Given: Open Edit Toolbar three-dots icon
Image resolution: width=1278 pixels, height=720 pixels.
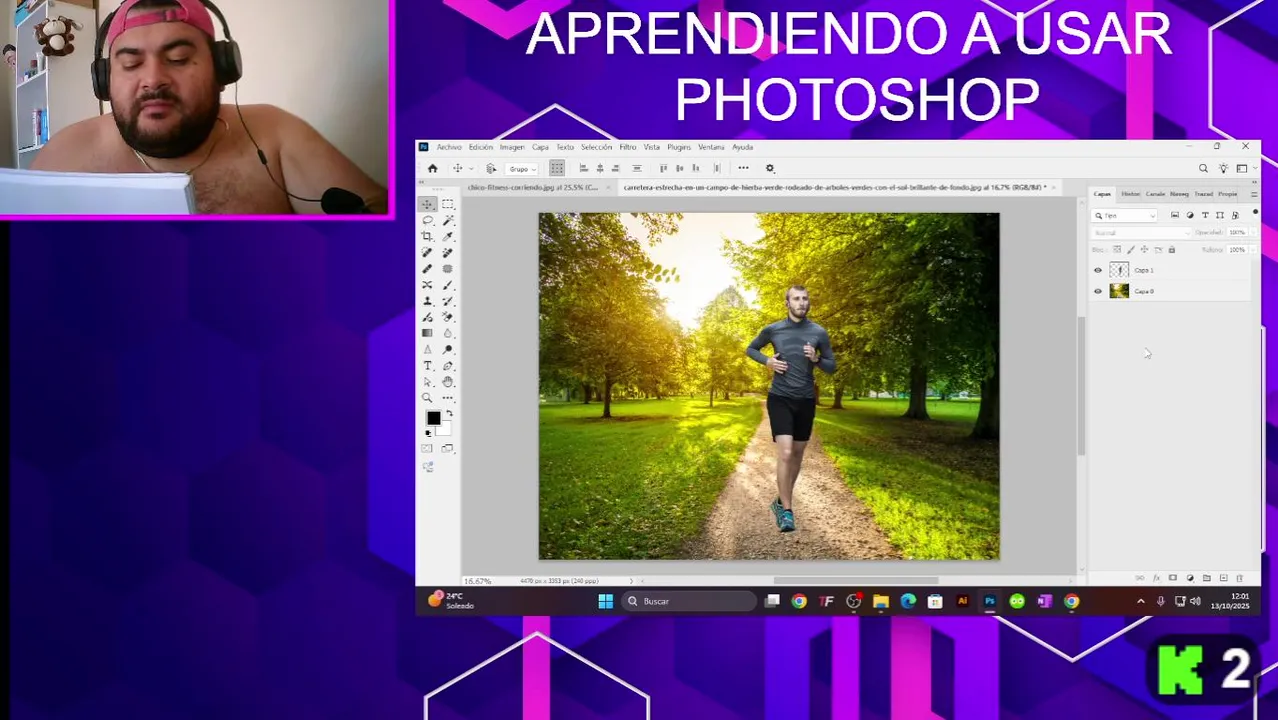Looking at the screenshot, I should click(448, 397).
